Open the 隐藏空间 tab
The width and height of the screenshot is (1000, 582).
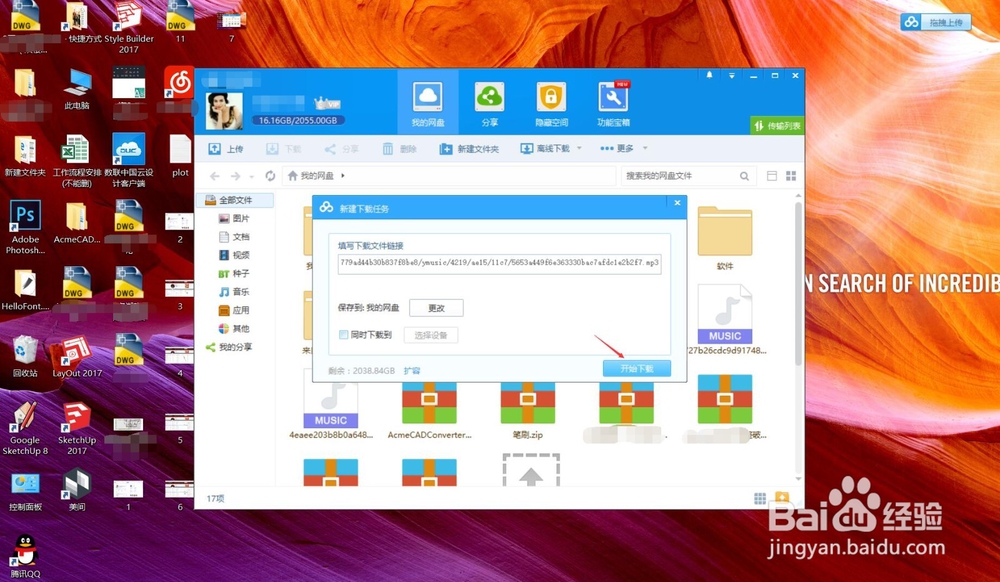click(551, 102)
